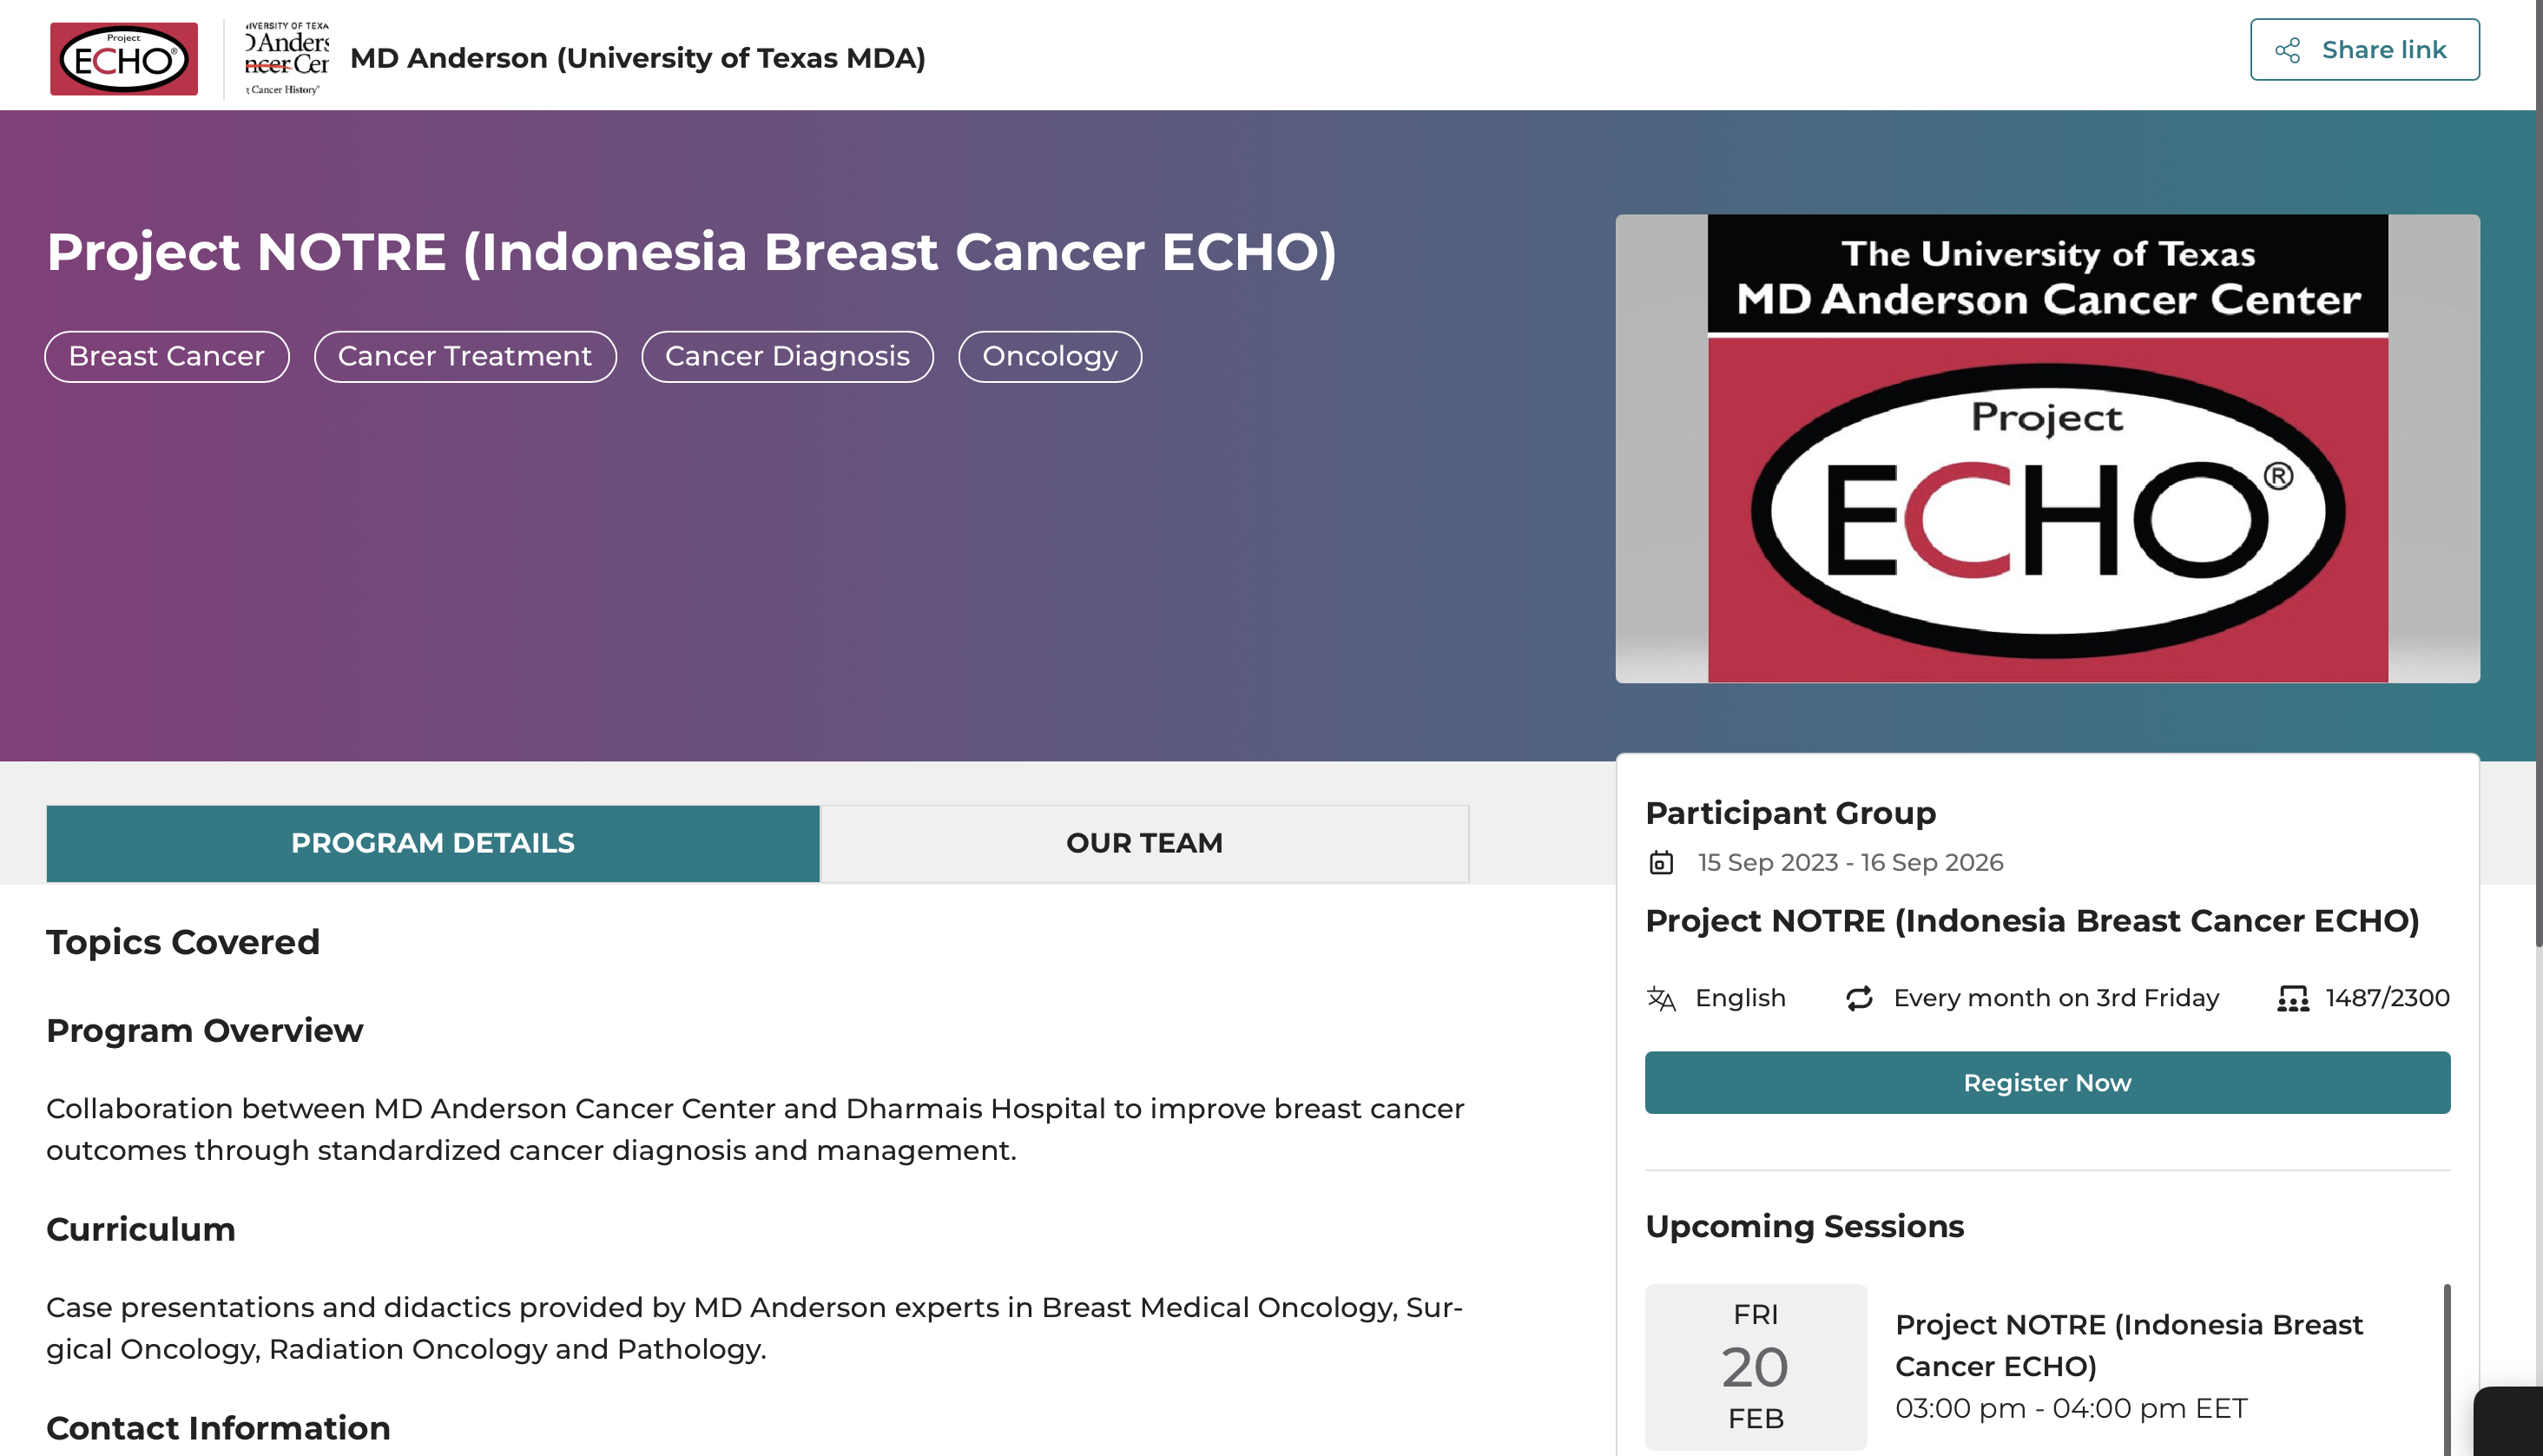Viewport: 2543px width, 1456px height.
Task: Click the Share link button
Action: 2364,50
